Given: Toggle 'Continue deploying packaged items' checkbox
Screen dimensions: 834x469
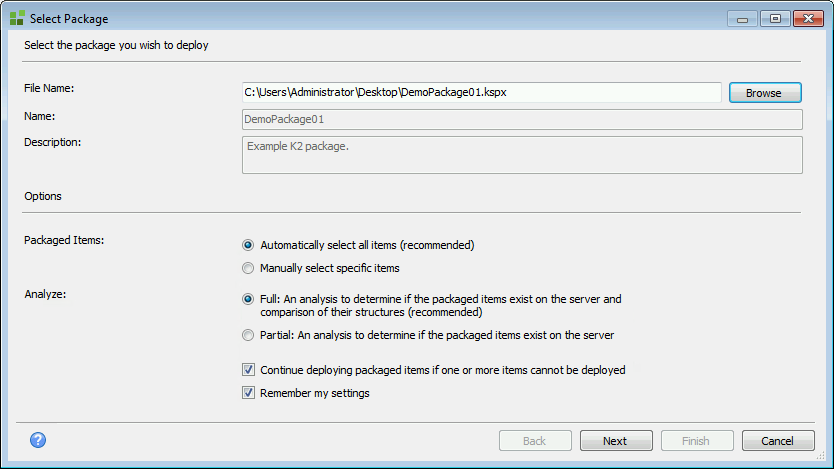Looking at the screenshot, I should [x=249, y=370].
